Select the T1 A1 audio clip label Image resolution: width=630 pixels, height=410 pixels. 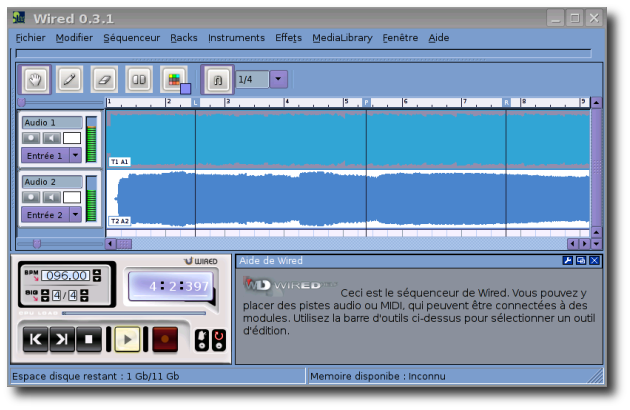pyautogui.click(x=119, y=162)
